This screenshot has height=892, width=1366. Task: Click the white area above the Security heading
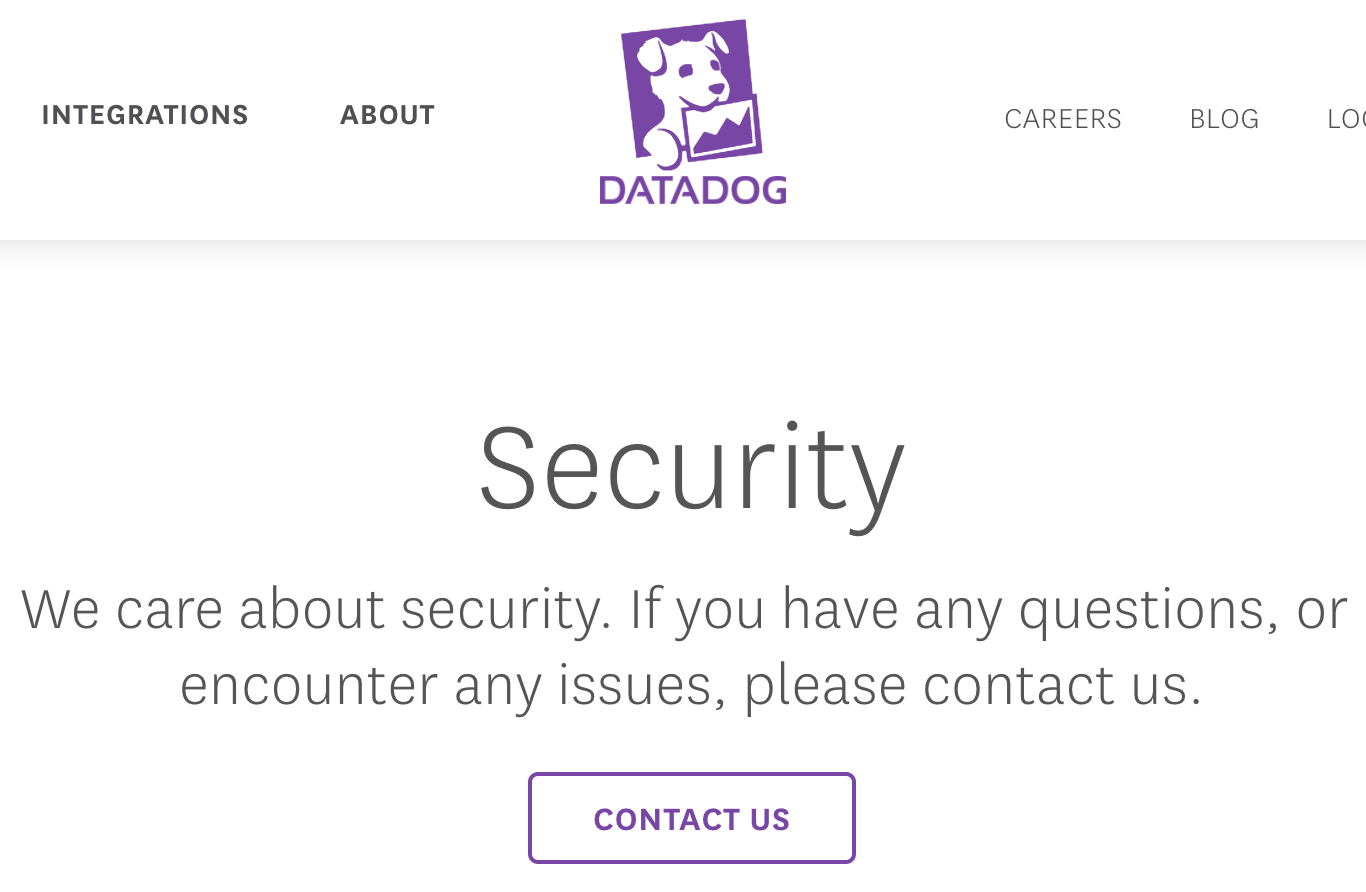tap(683, 330)
